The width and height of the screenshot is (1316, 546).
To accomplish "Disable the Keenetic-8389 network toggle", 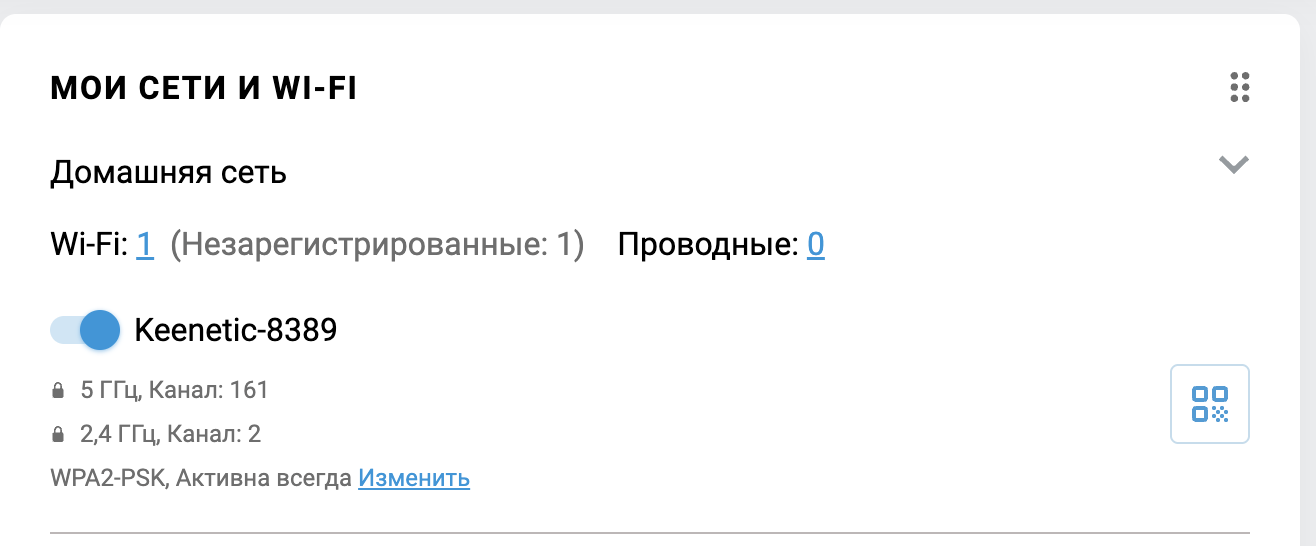I will tap(86, 330).
